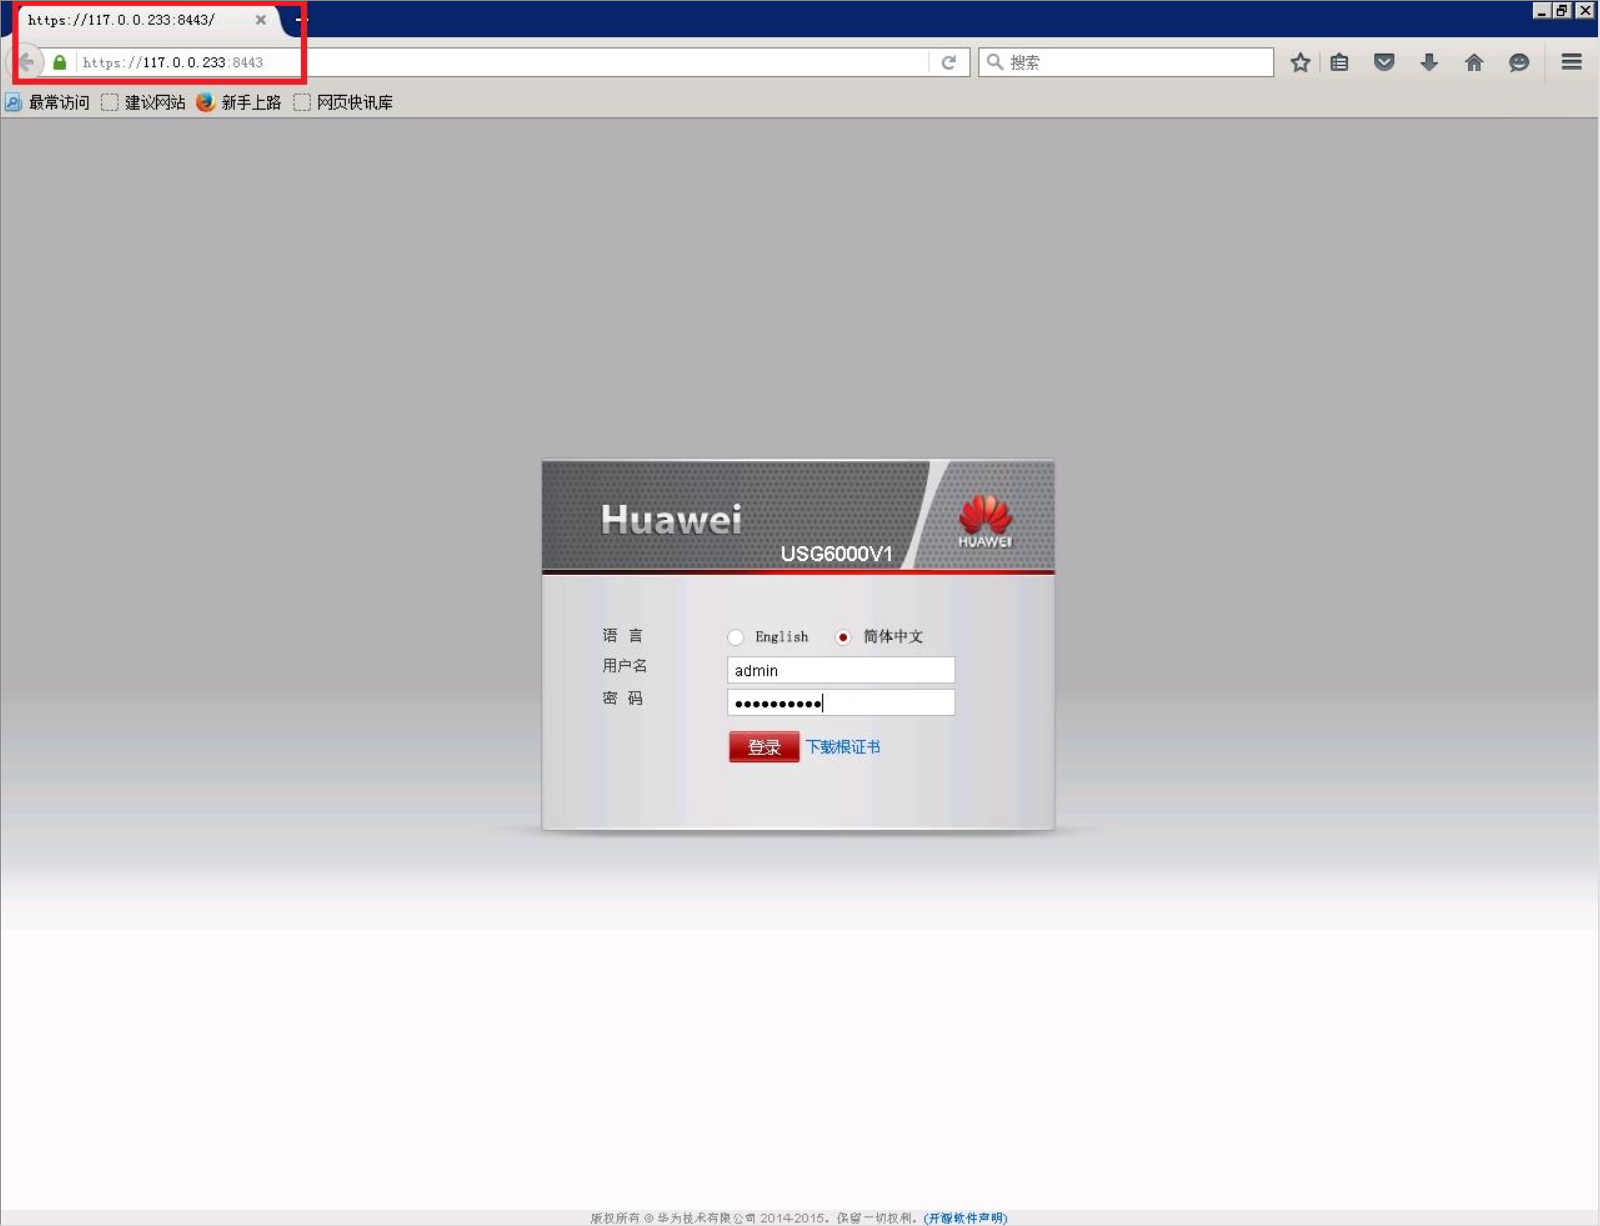Viewport: 1600px width, 1226px height.
Task: Open the 开源软件声明 footer link
Action: [x=966, y=1217]
